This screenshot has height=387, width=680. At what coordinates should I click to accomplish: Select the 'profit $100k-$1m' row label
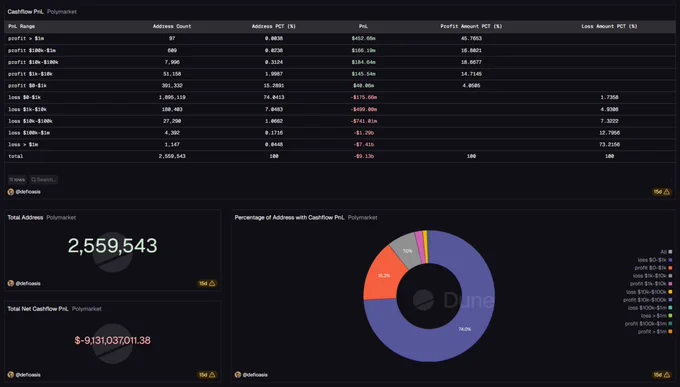pos(32,50)
